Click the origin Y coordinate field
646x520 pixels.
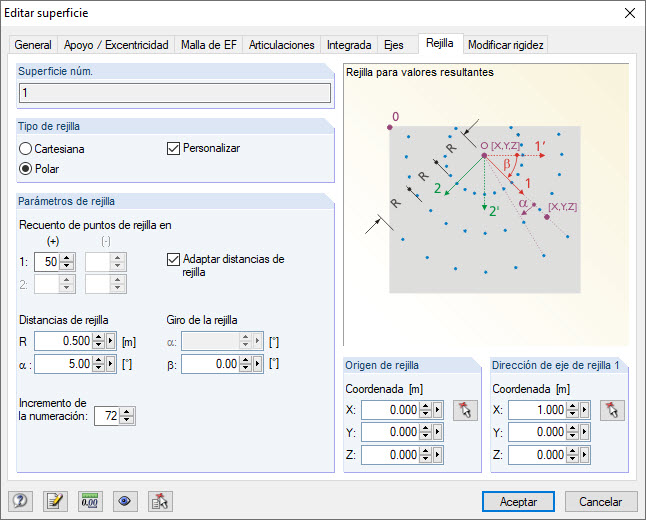(390, 432)
